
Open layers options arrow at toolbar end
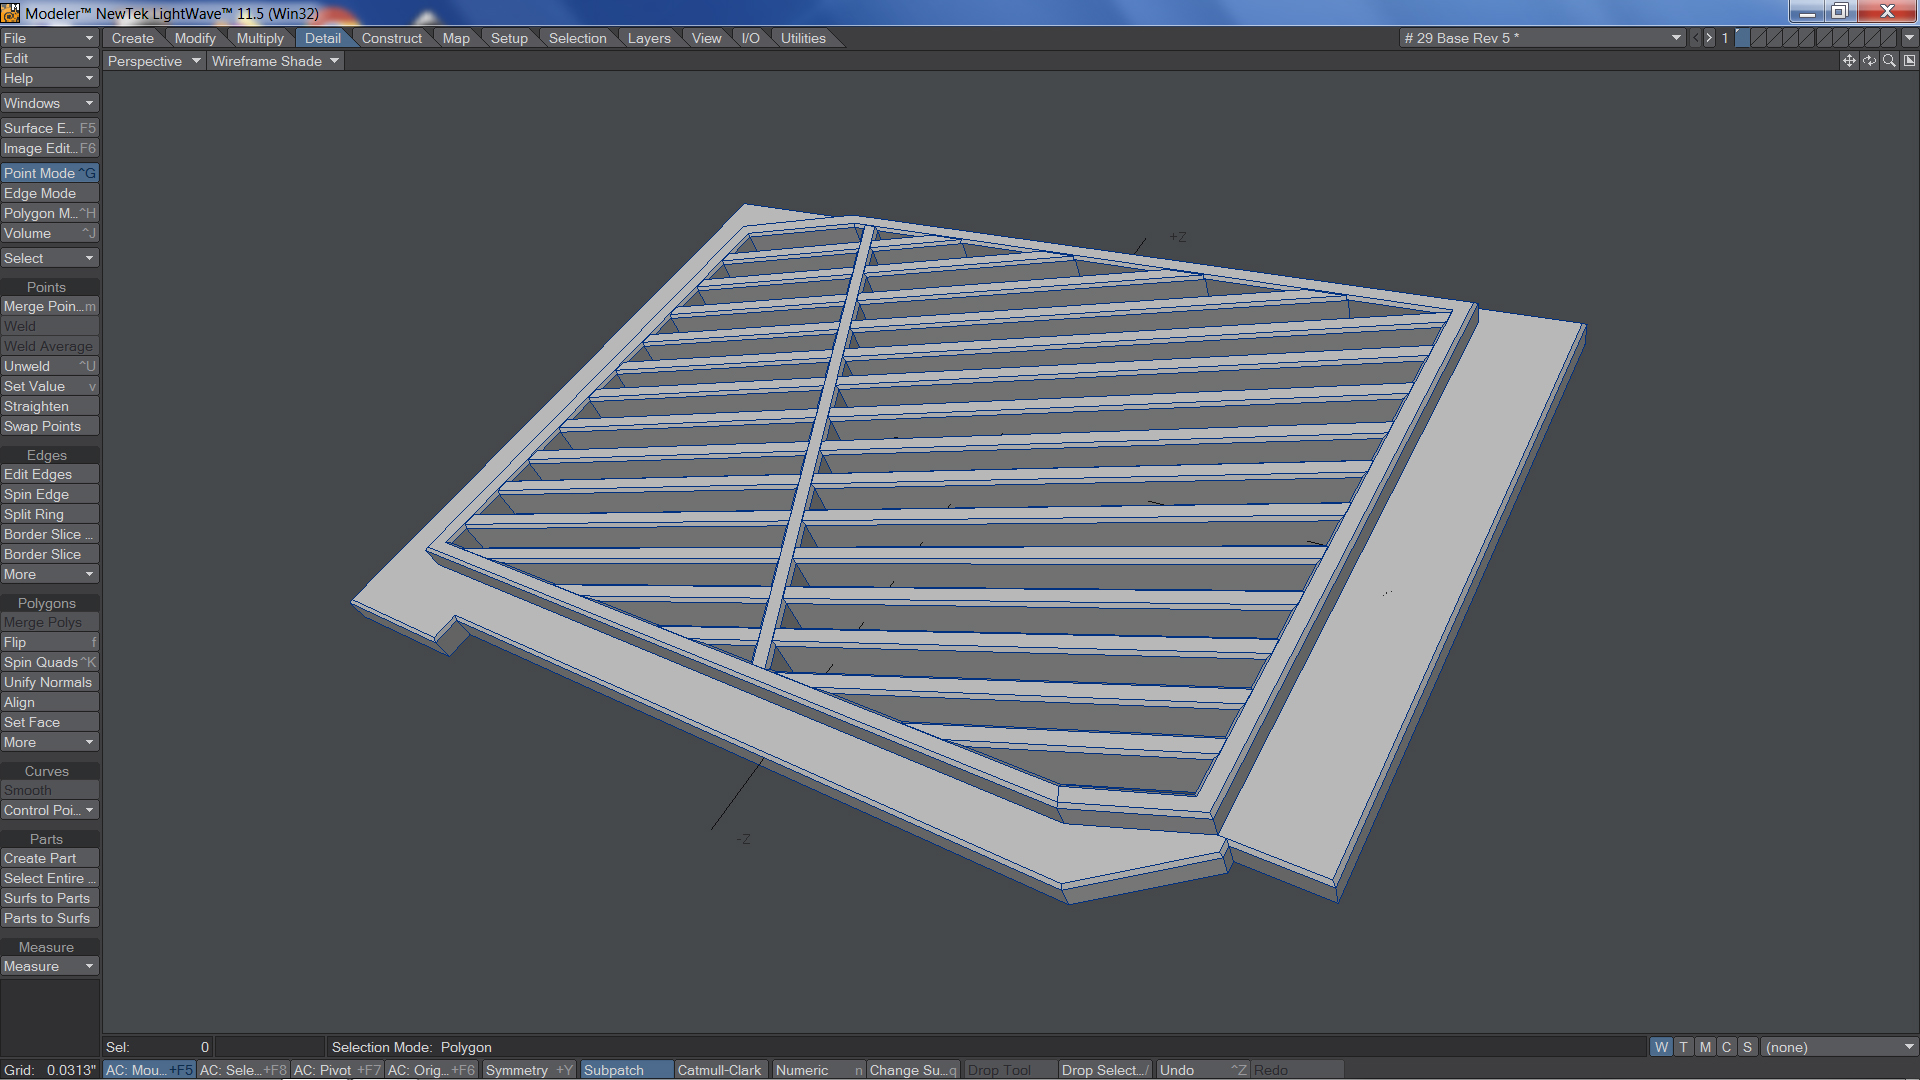(x=1909, y=38)
